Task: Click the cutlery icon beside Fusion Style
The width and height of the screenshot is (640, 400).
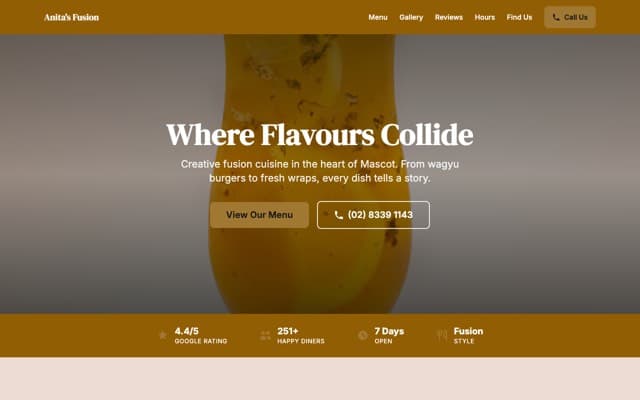Action: (442, 336)
